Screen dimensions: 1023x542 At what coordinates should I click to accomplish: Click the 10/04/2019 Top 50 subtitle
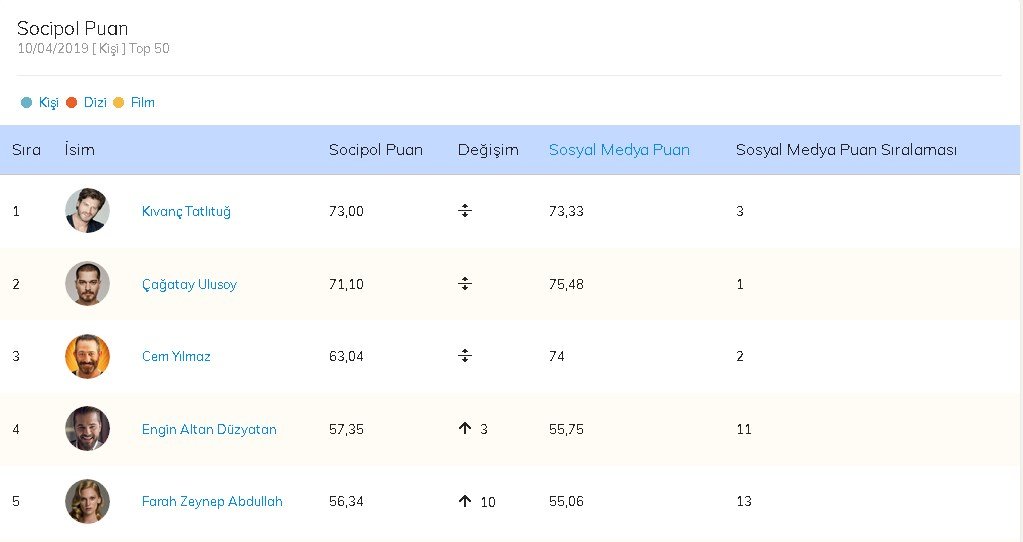pyautogui.click(x=93, y=48)
